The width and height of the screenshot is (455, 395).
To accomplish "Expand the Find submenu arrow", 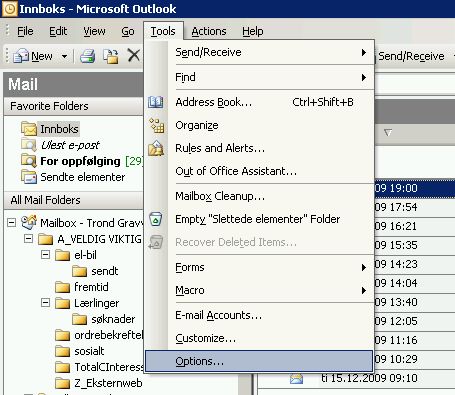I will [x=364, y=78].
